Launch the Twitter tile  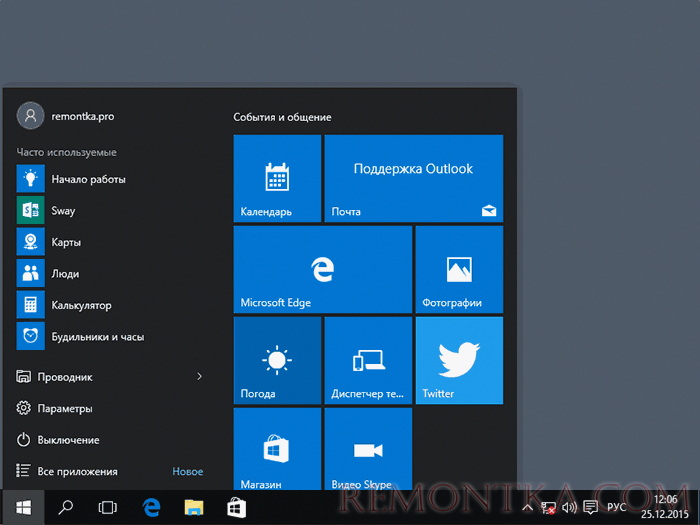tap(458, 360)
